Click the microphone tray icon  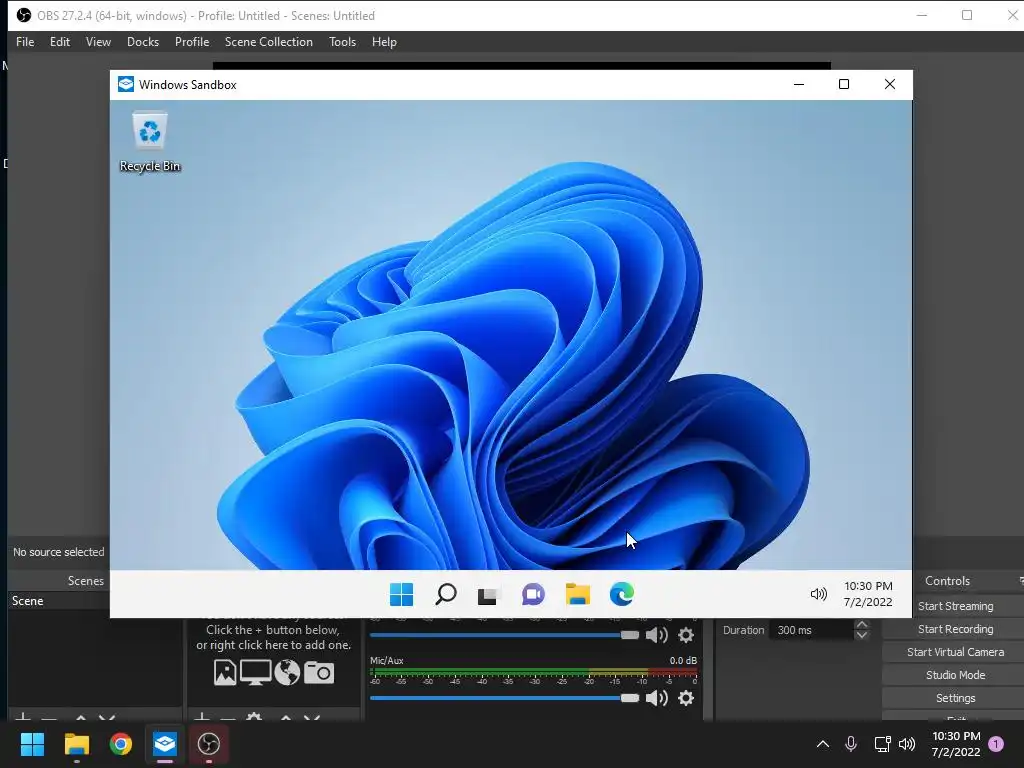point(850,744)
